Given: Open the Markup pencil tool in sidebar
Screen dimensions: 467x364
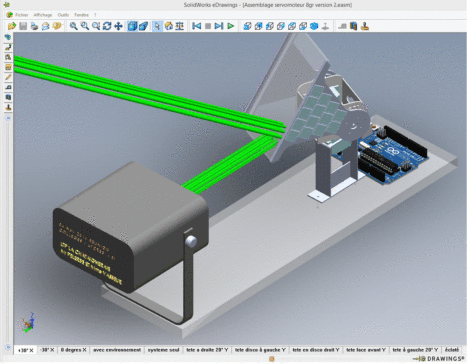Looking at the screenshot, I should (x=8, y=77).
